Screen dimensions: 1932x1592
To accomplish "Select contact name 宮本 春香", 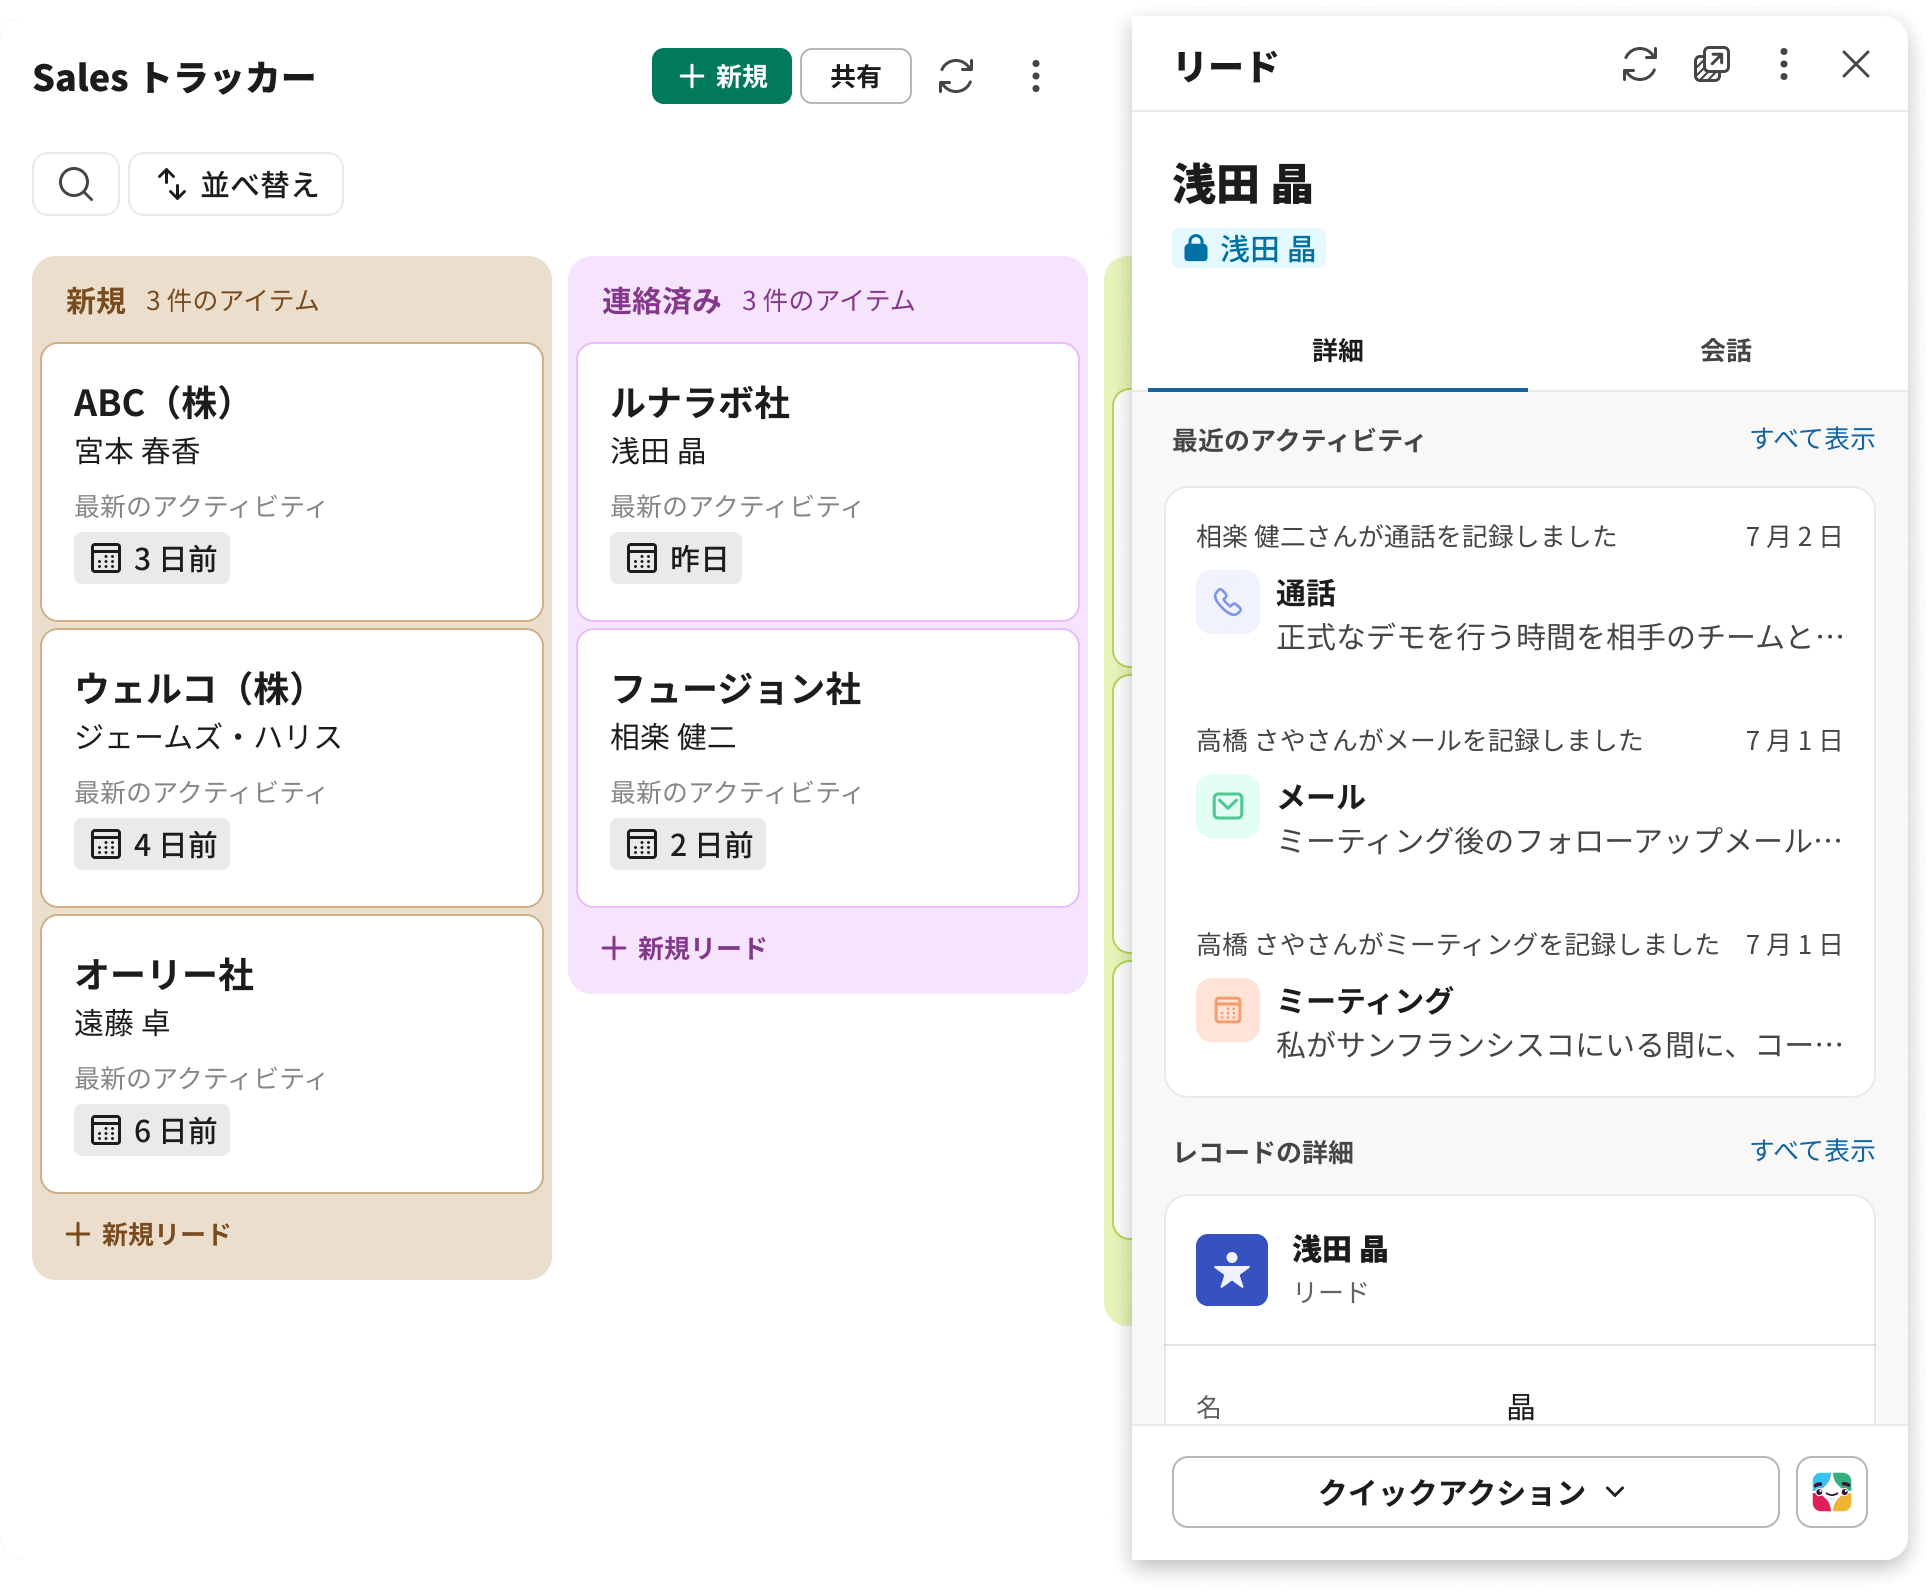I will coord(138,451).
